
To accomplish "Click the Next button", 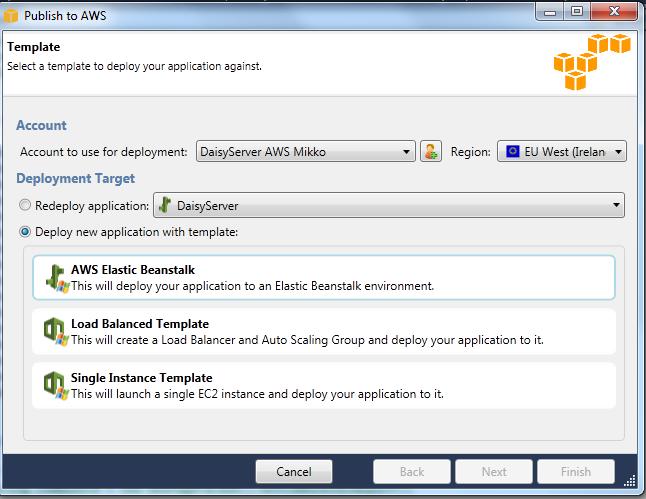I will tap(494, 471).
